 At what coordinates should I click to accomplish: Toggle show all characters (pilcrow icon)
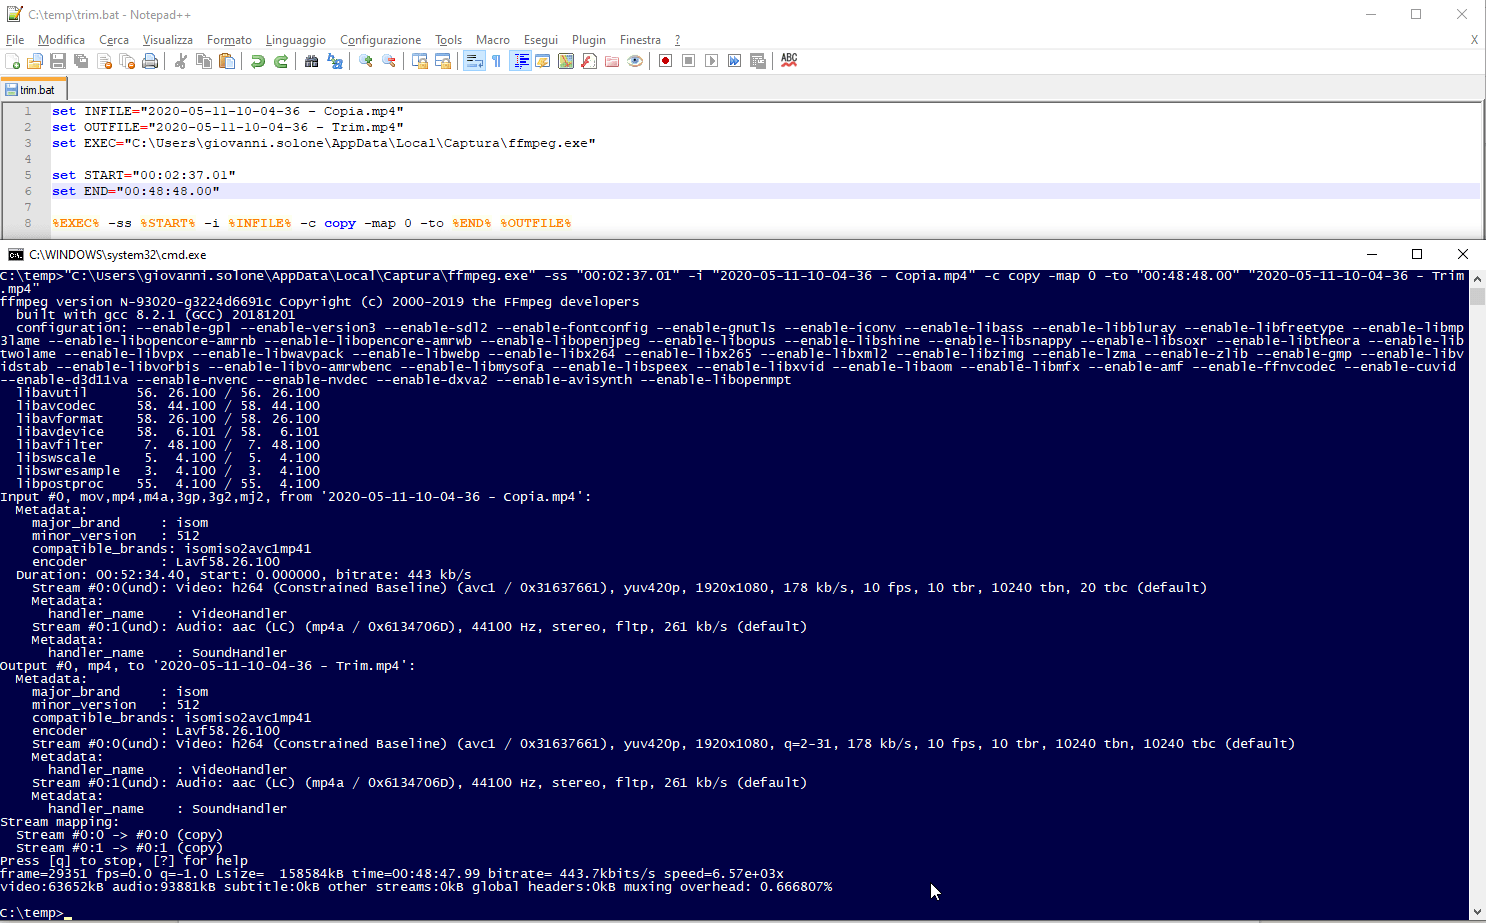(497, 61)
